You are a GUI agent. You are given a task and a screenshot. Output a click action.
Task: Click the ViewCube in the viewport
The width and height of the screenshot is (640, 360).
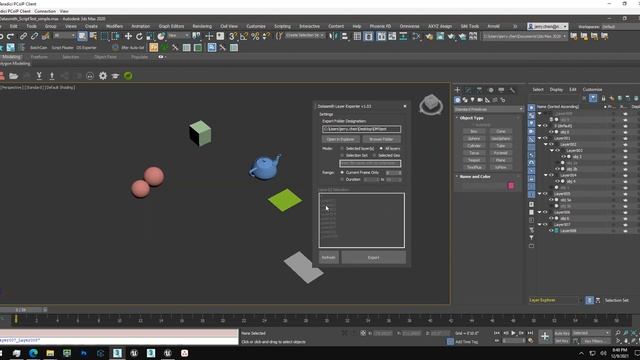pos(431,105)
